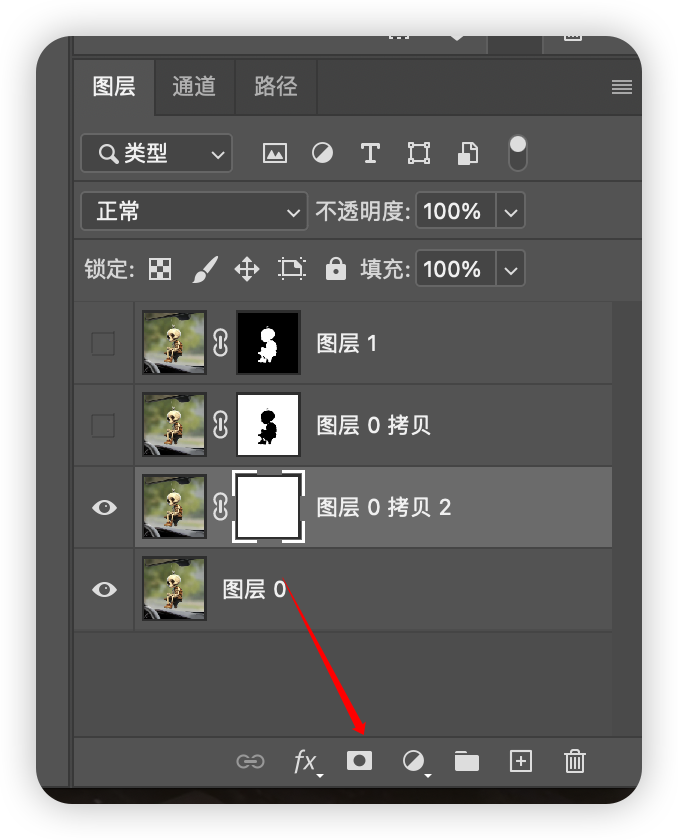Open the 类型 filter dropdown
The height and width of the screenshot is (840, 678).
pyautogui.click(x=156, y=153)
